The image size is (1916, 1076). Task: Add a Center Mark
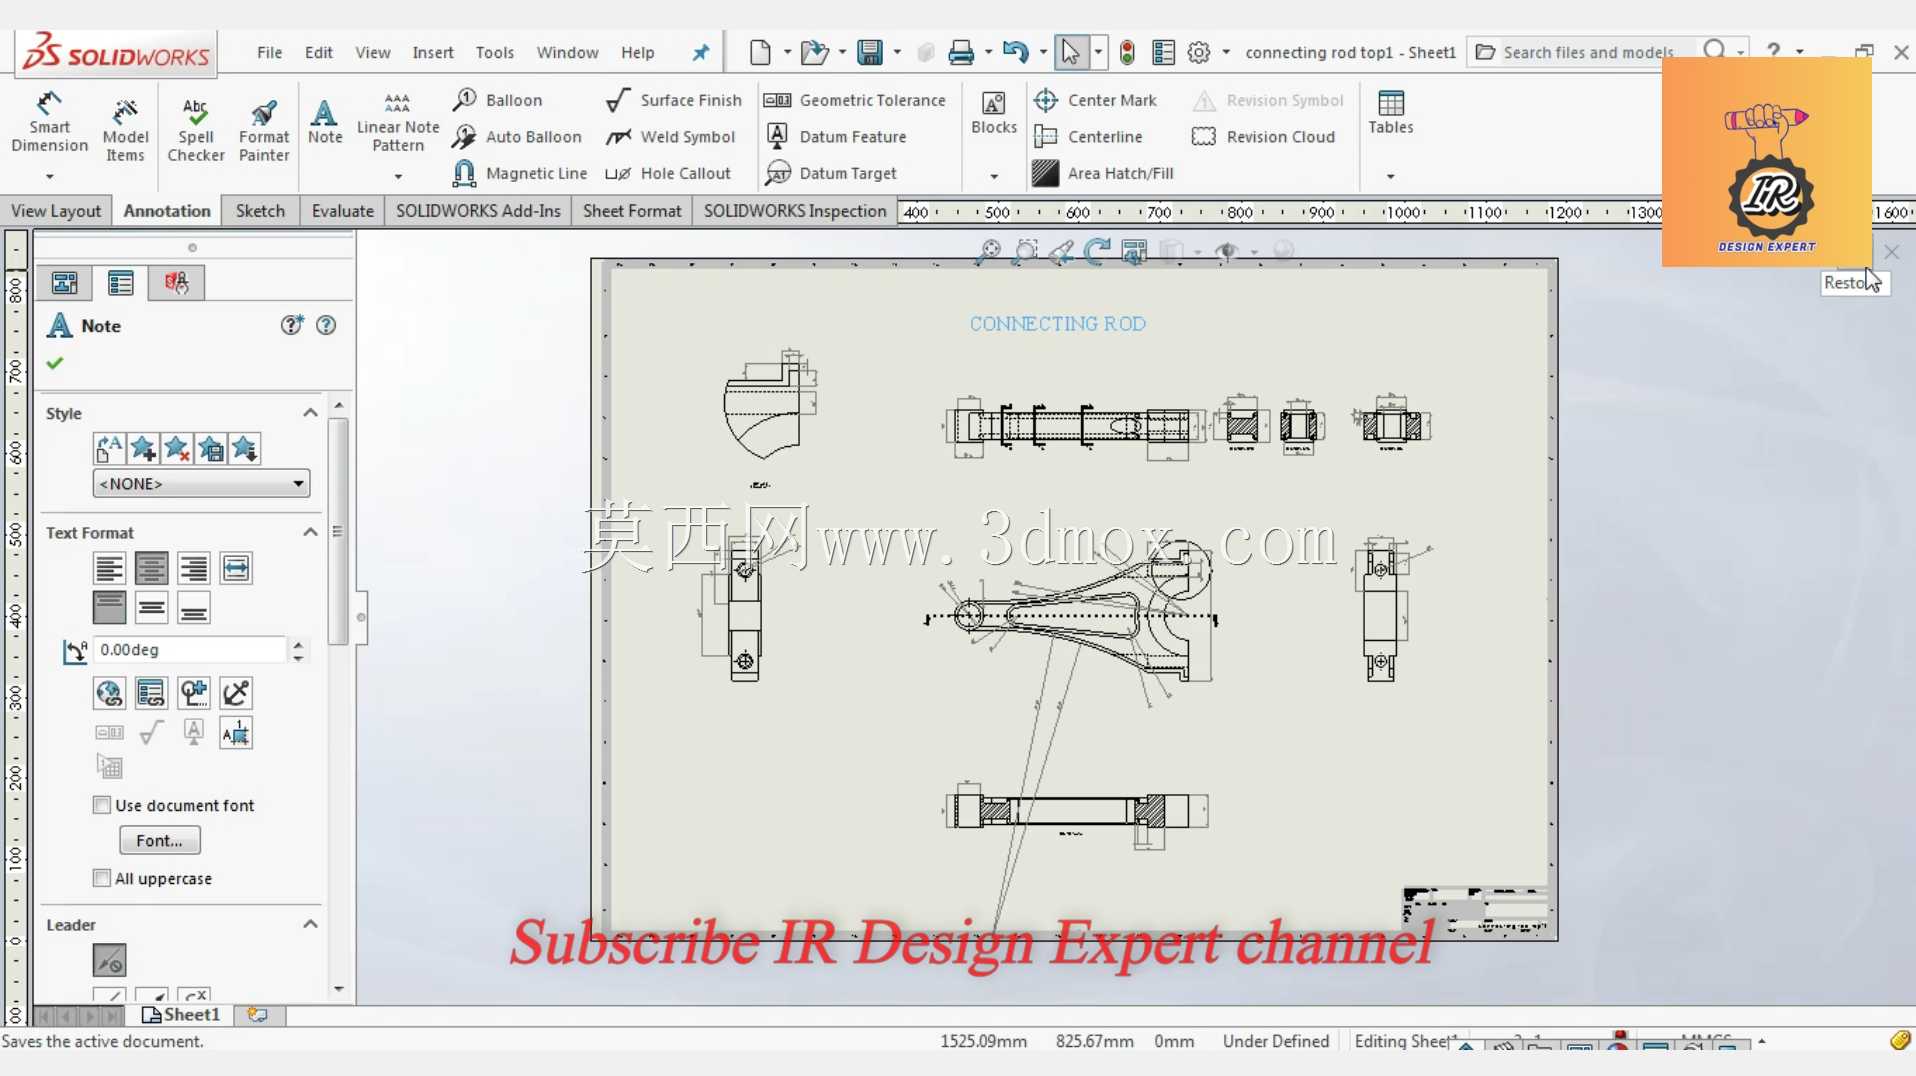1095,100
